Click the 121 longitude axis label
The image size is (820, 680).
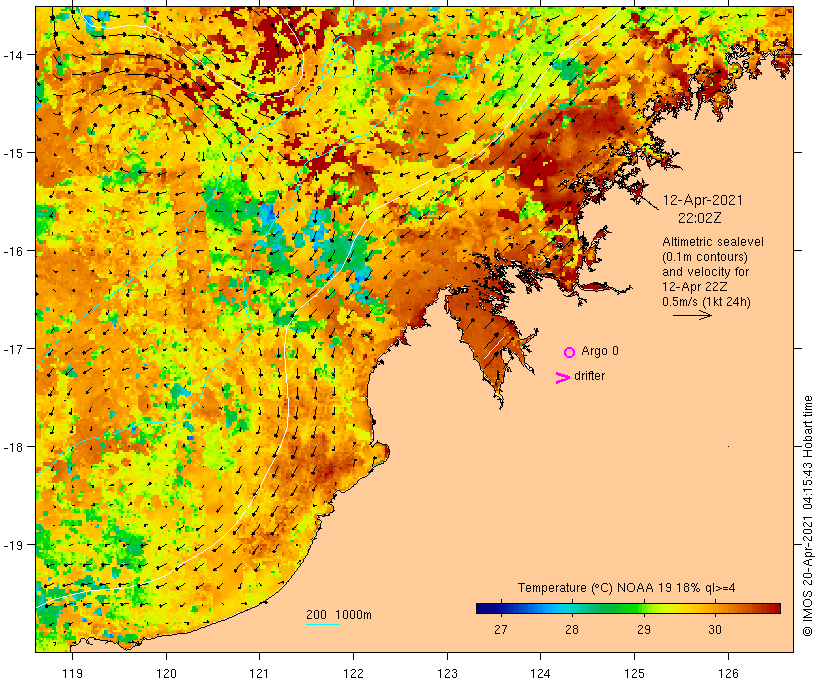coord(259,673)
